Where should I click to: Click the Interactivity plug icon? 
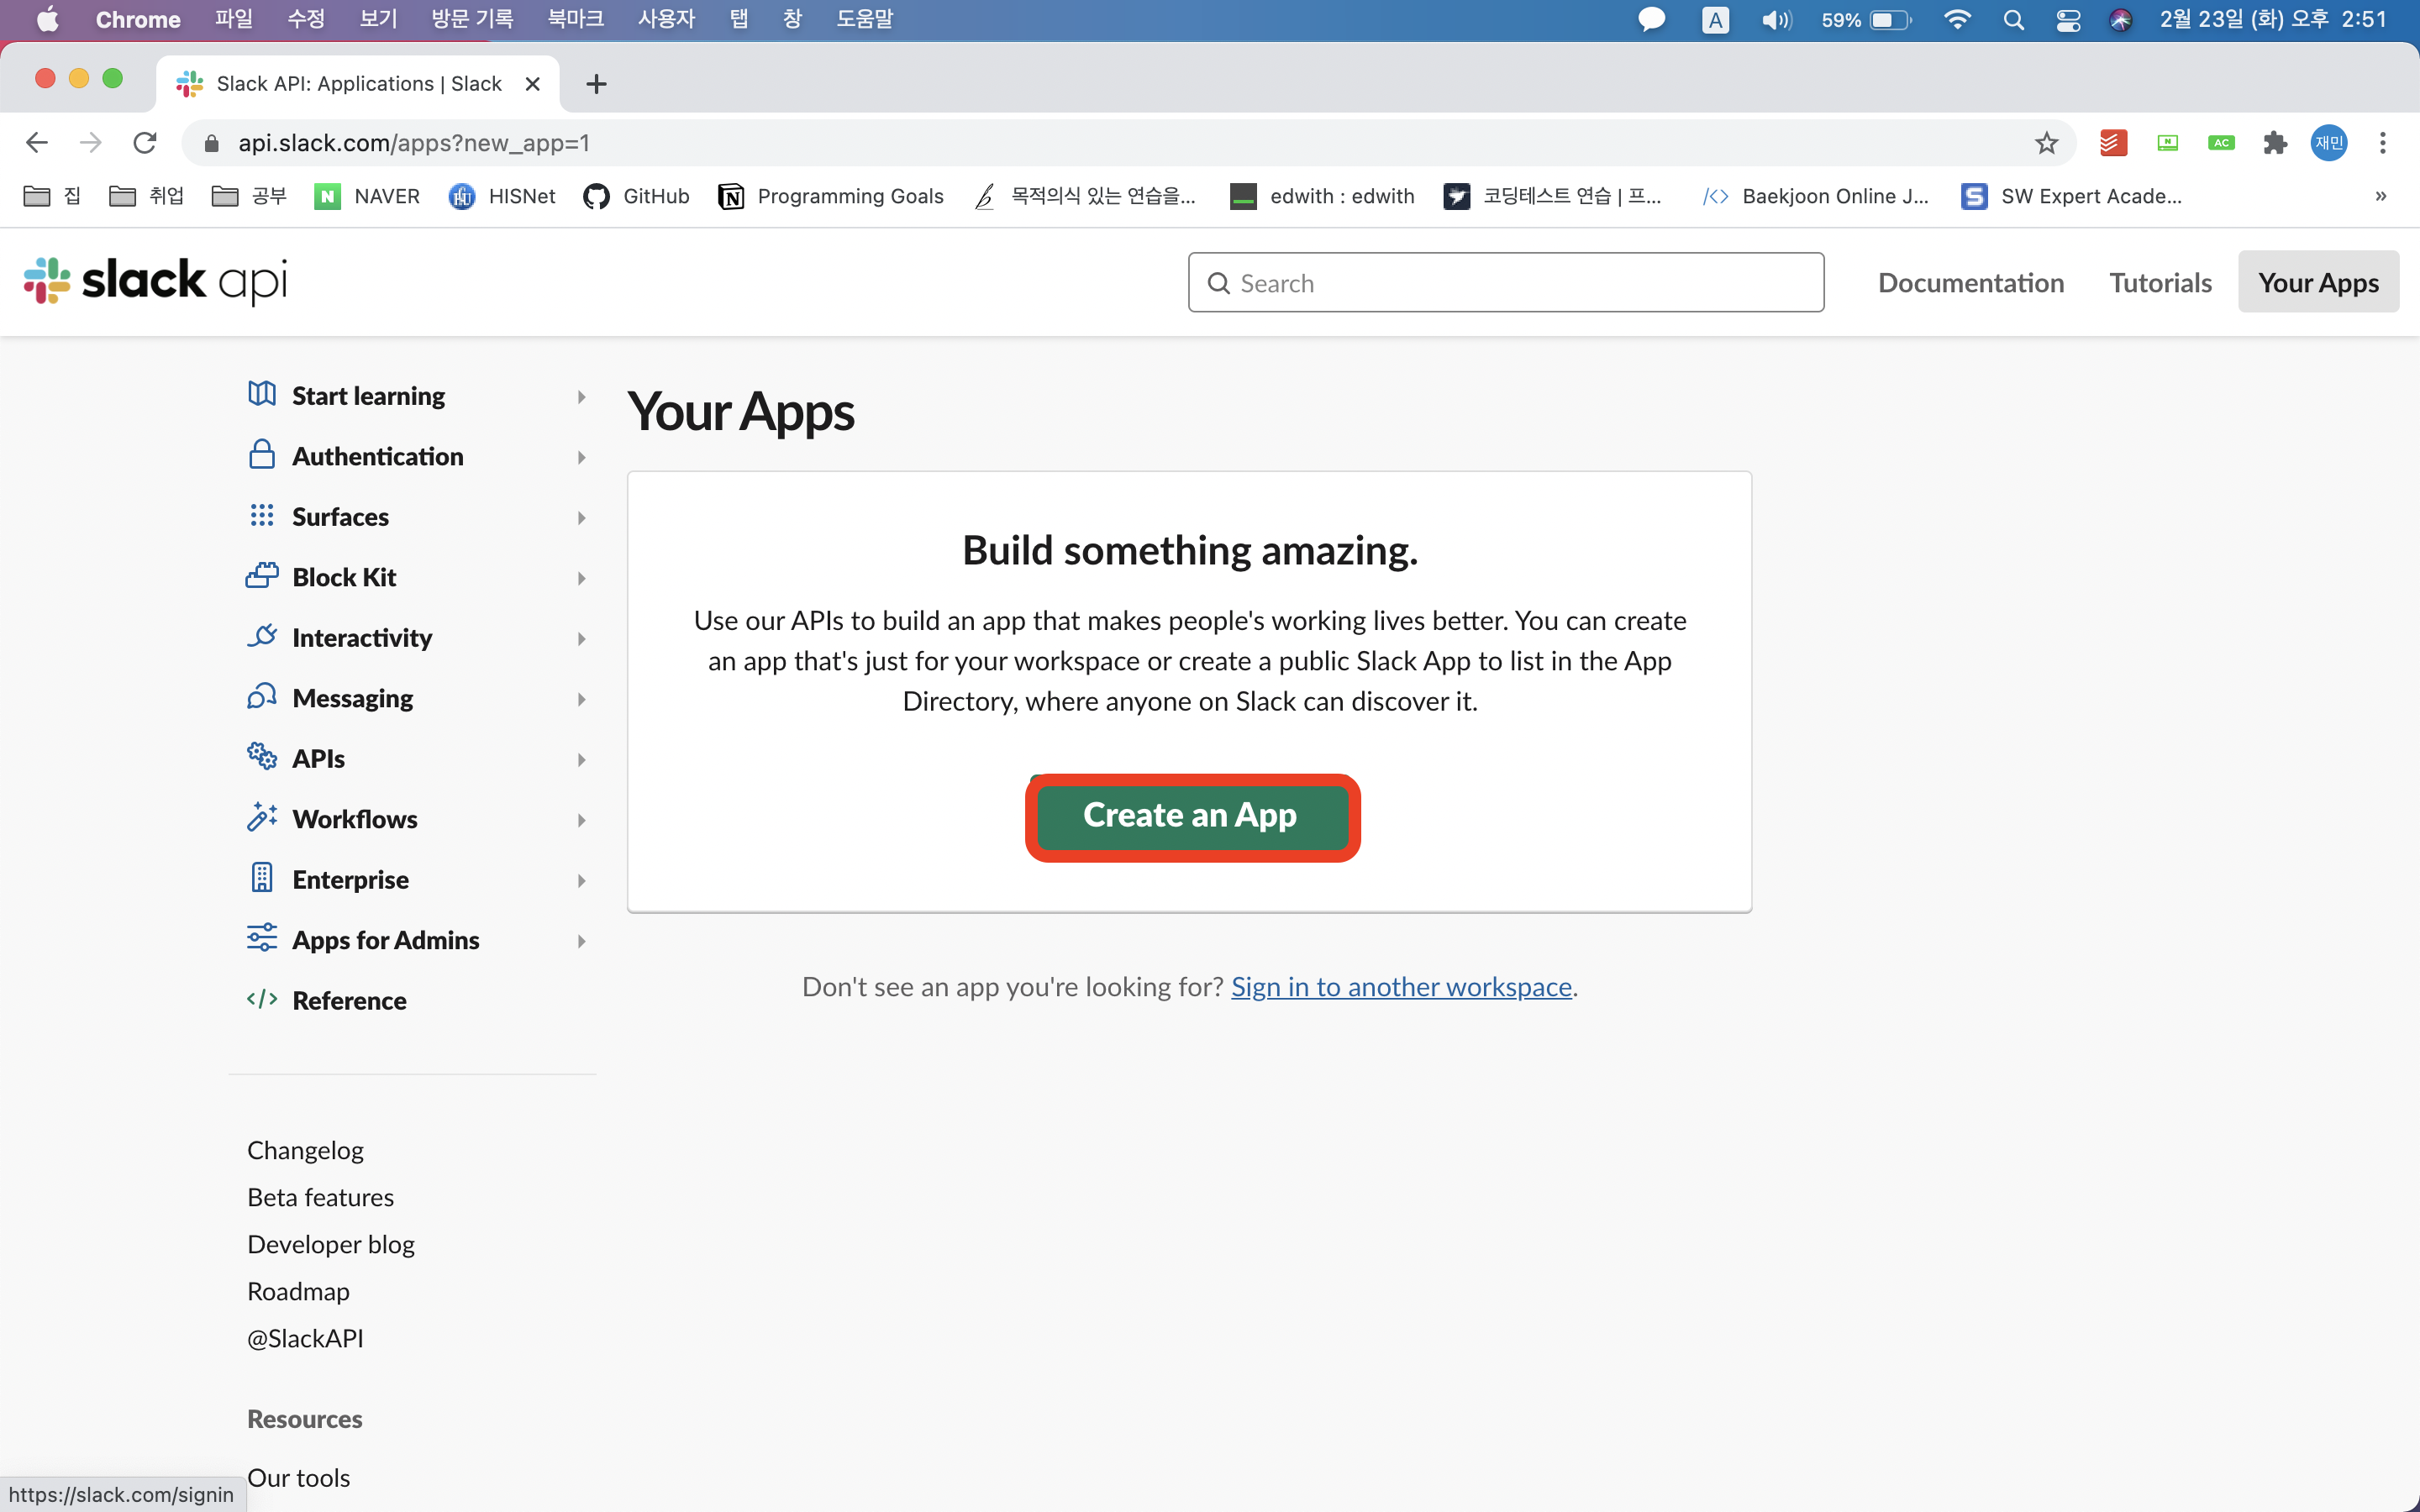[262, 636]
